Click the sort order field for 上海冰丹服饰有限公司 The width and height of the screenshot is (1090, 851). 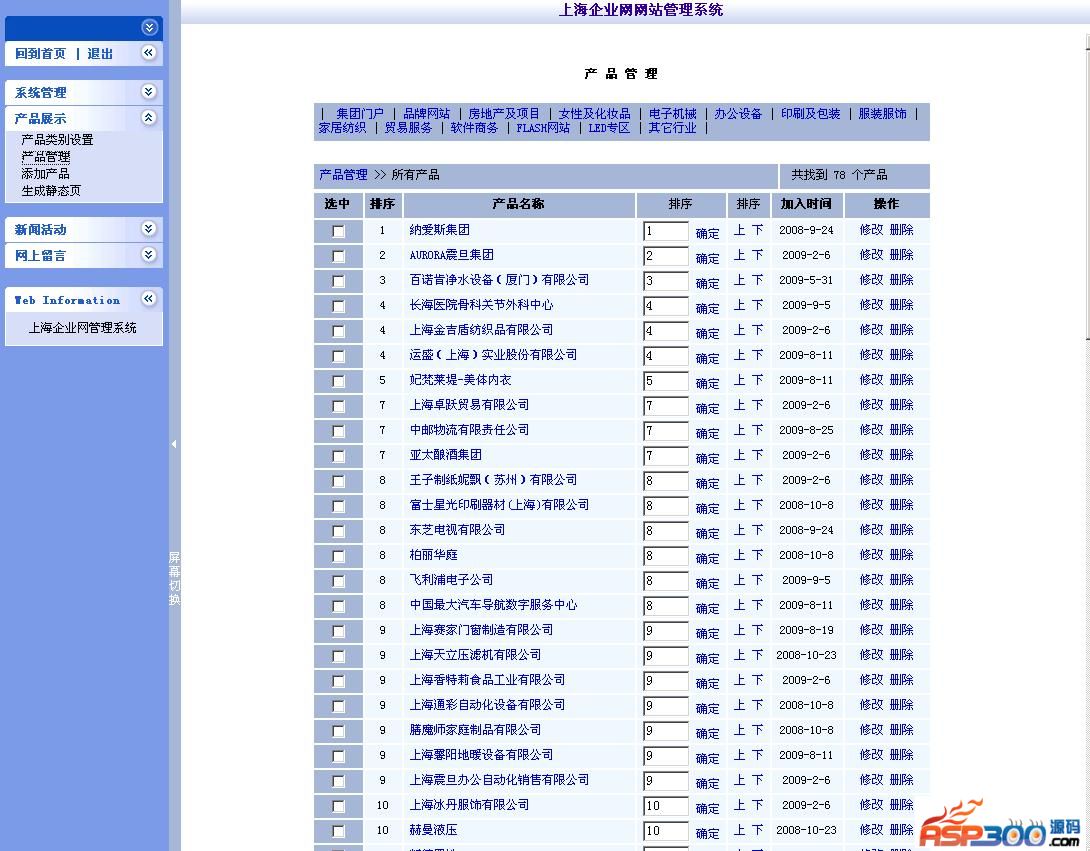pyautogui.click(x=665, y=807)
